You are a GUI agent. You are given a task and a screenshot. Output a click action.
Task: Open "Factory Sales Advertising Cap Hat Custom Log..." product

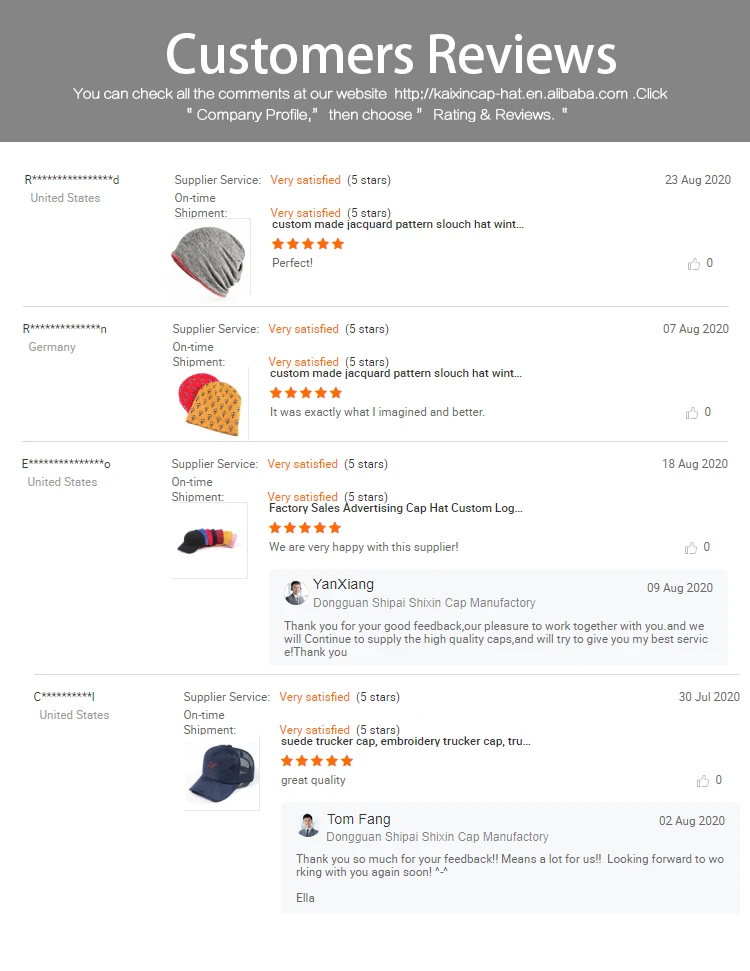(396, 508)
